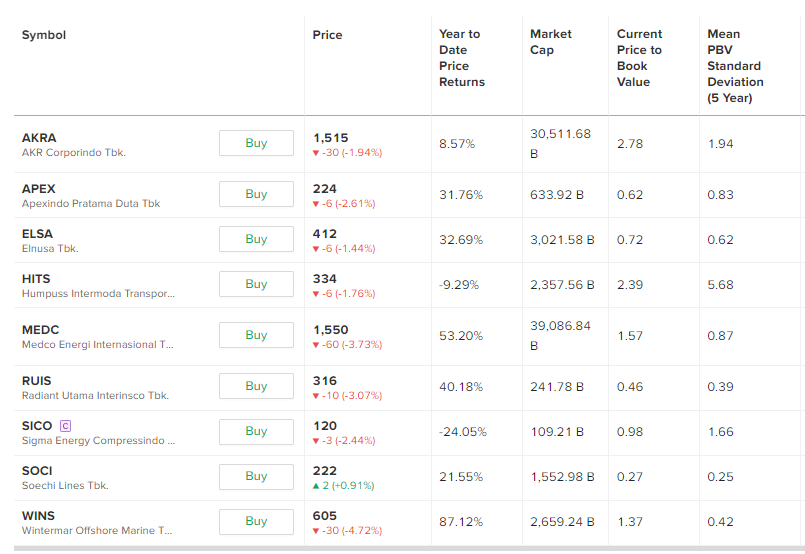
Task: Select the 31.76% YTD return cell
Action: click(461, 195)
